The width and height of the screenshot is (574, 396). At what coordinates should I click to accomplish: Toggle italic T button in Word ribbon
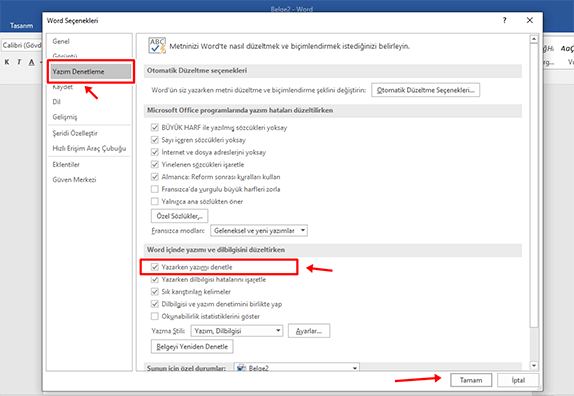19,62
